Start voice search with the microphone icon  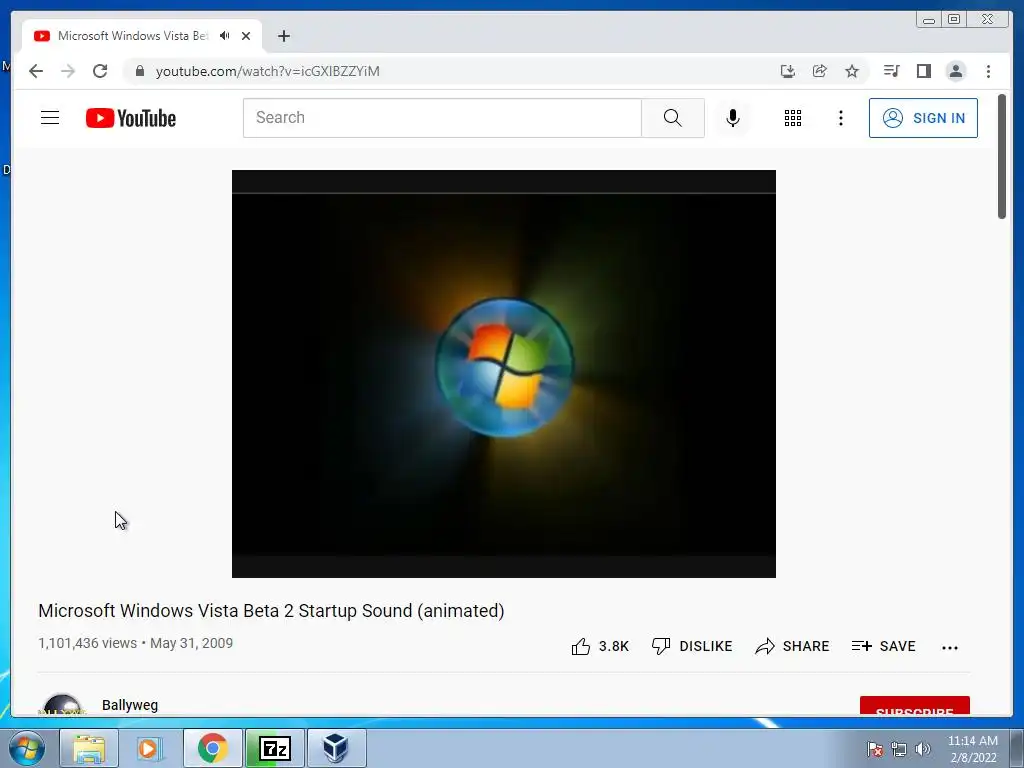tap(733, 118)
